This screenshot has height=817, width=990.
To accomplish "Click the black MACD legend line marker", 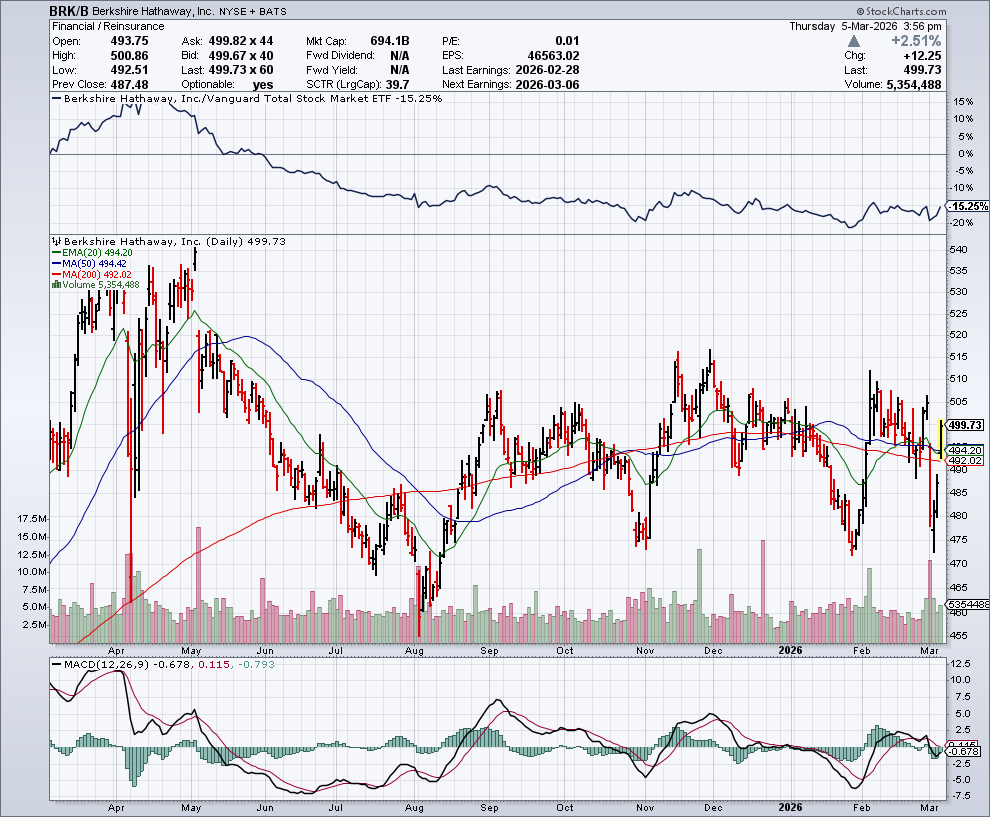I will pos(56,665).
